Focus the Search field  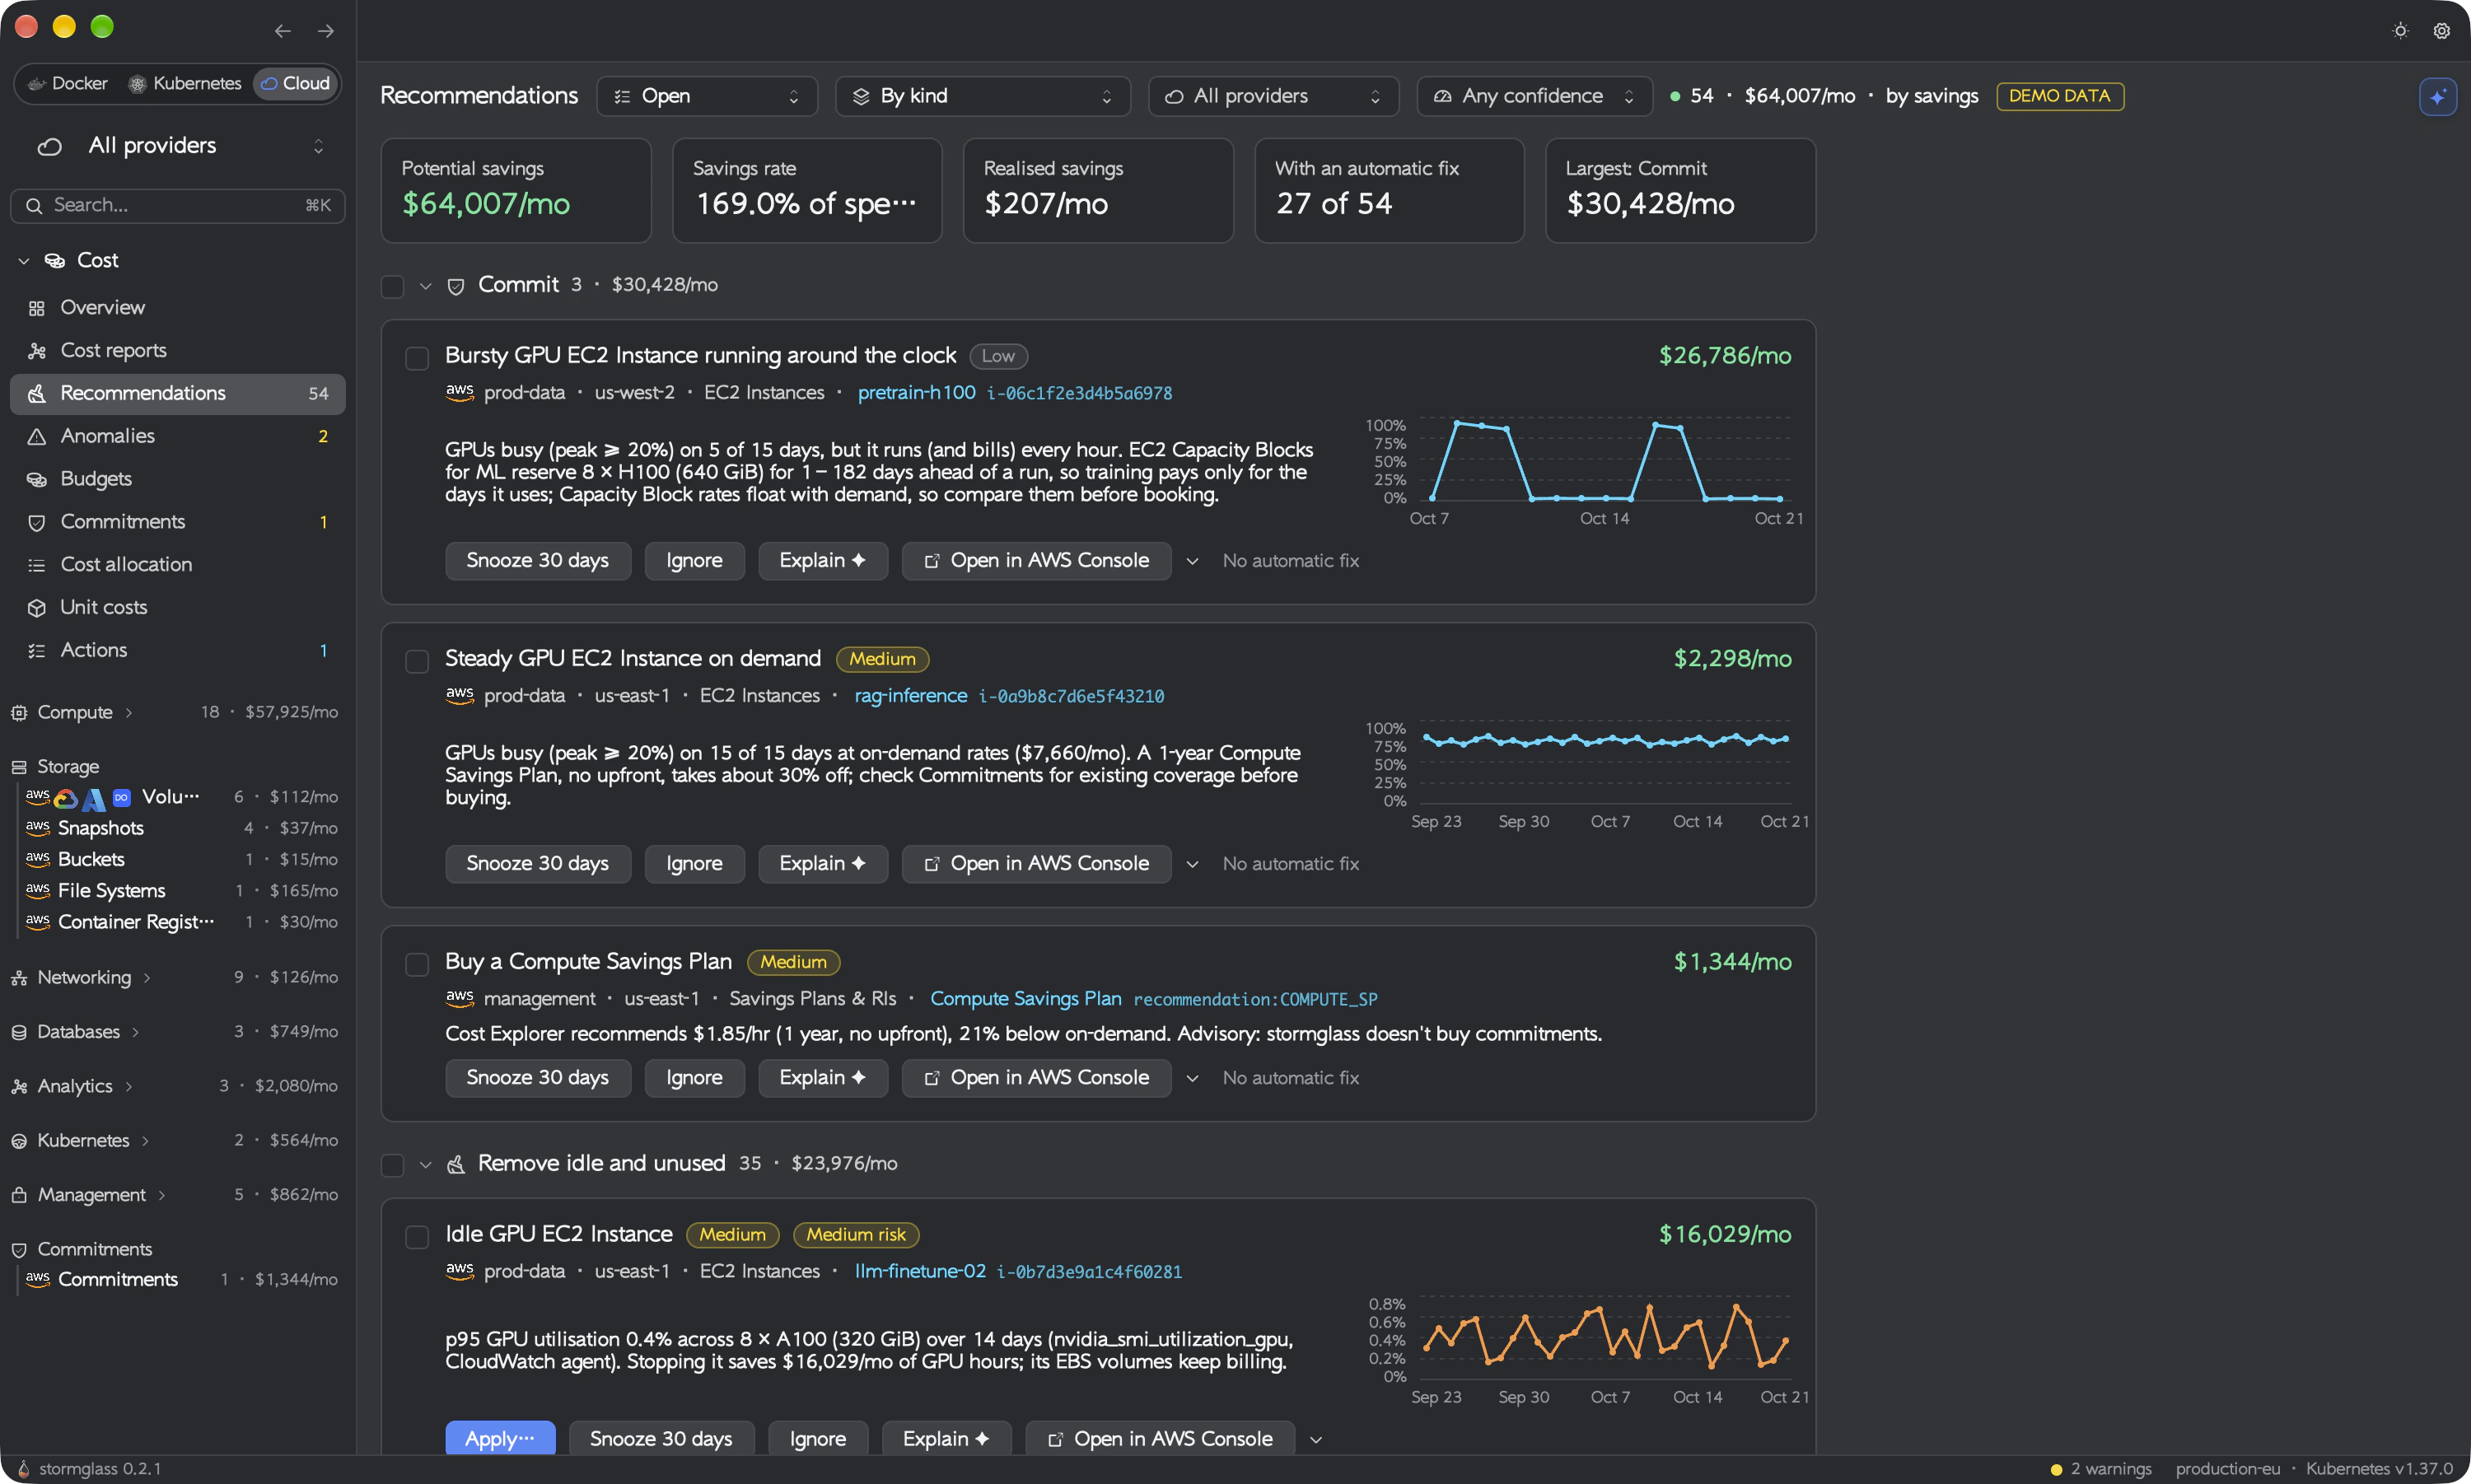pyautogui.click(x=178, y=206)
